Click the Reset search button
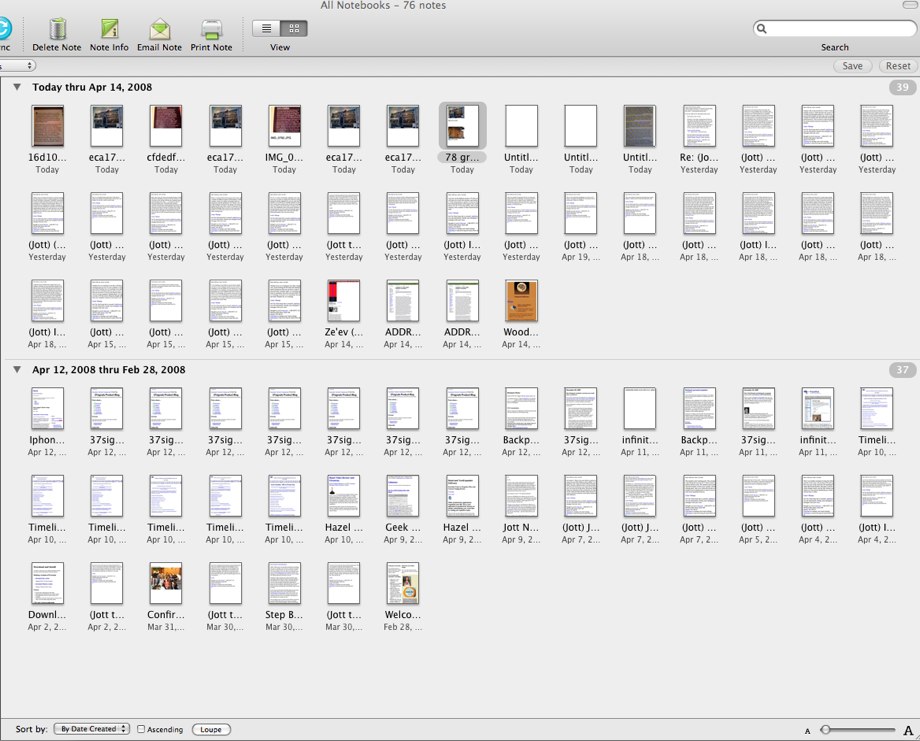Image resolution: width=920 pixels, height=741 pixels. pos(898,66)
